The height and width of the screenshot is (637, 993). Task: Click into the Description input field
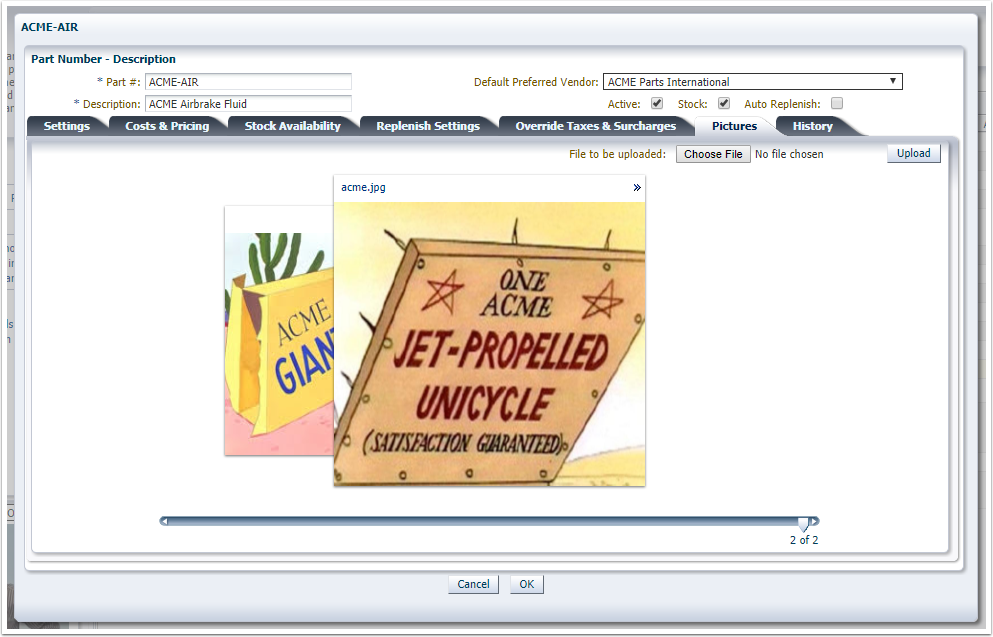pos(248,104)
